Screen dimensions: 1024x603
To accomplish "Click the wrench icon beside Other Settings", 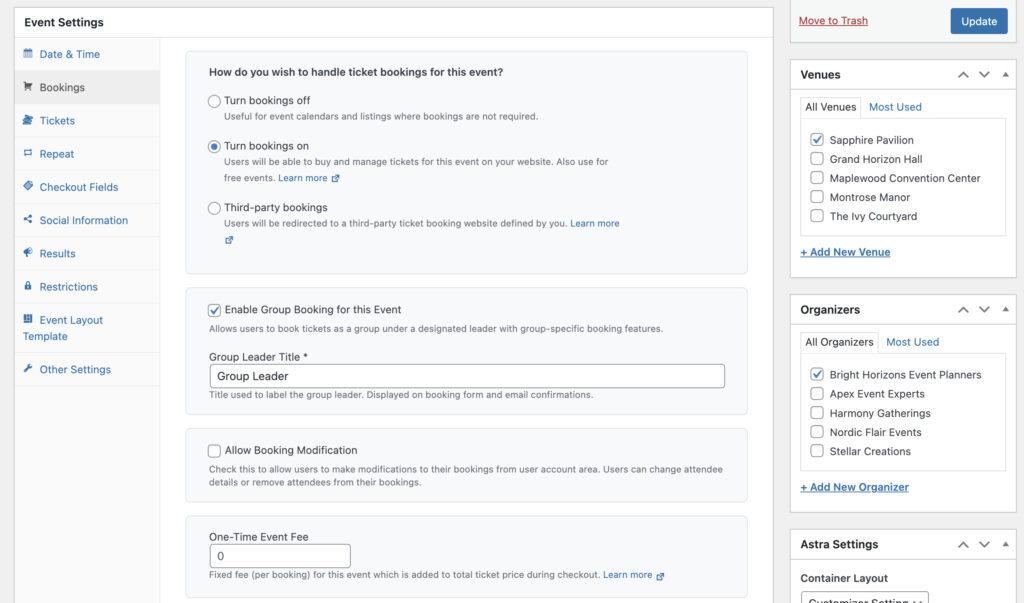I will pos(28,369).
